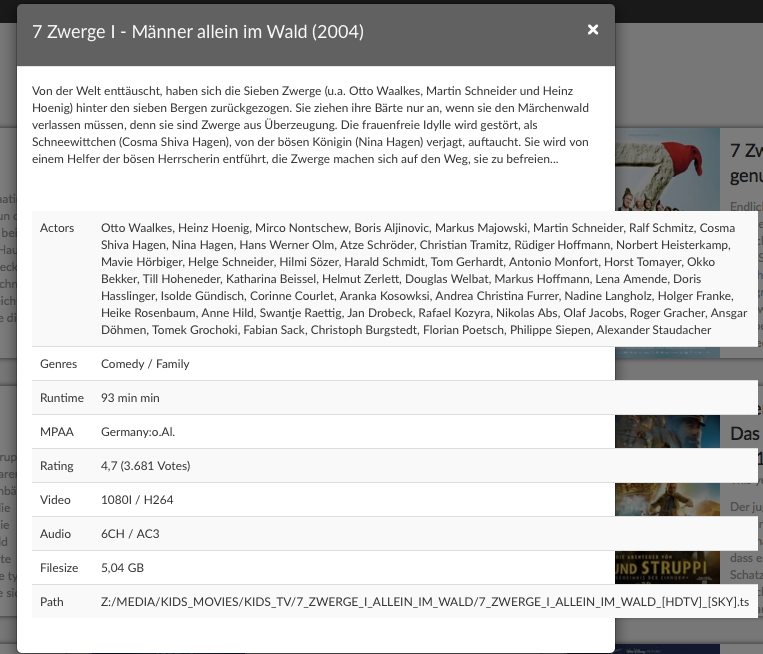Click the plot description paragraph starting 'Von der Welt enttäuscht'
Image resolution: width=763 pixels, height=654 pixels.
(x=310, y=125)
